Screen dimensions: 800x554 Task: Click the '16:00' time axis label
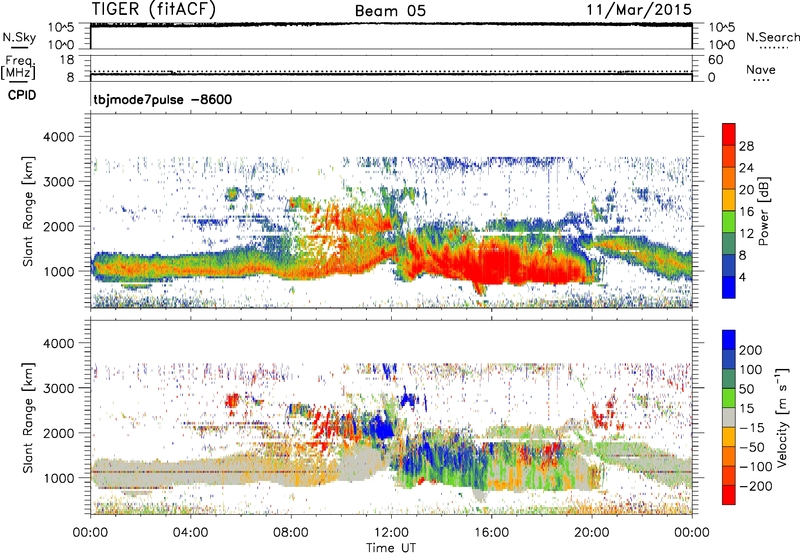491,533
